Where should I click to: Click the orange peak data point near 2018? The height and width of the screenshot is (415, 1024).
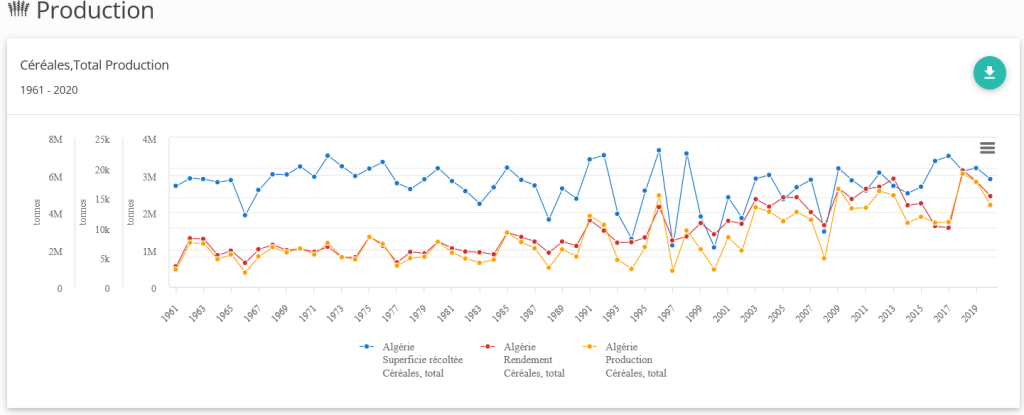962,173
